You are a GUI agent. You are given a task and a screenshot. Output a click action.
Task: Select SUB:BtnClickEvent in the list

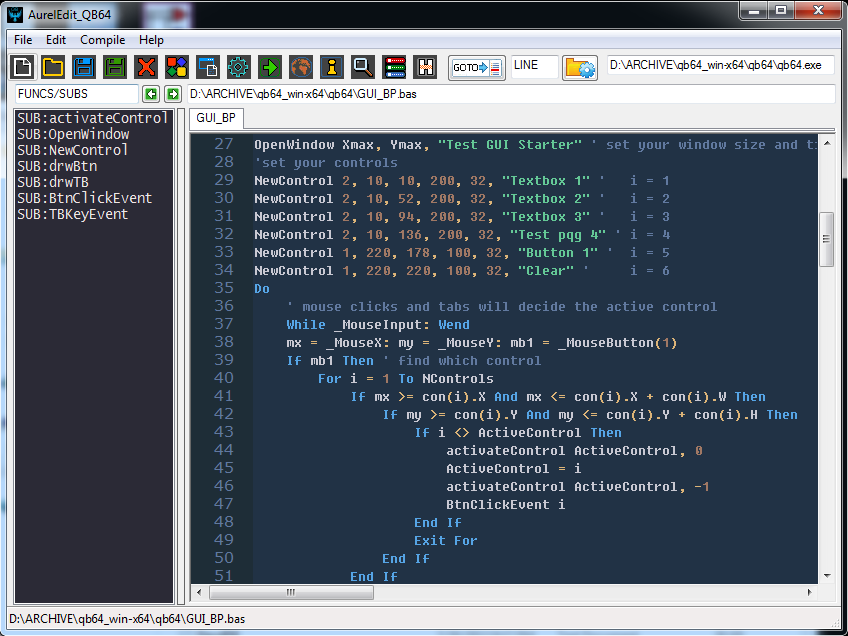[85, 198]
